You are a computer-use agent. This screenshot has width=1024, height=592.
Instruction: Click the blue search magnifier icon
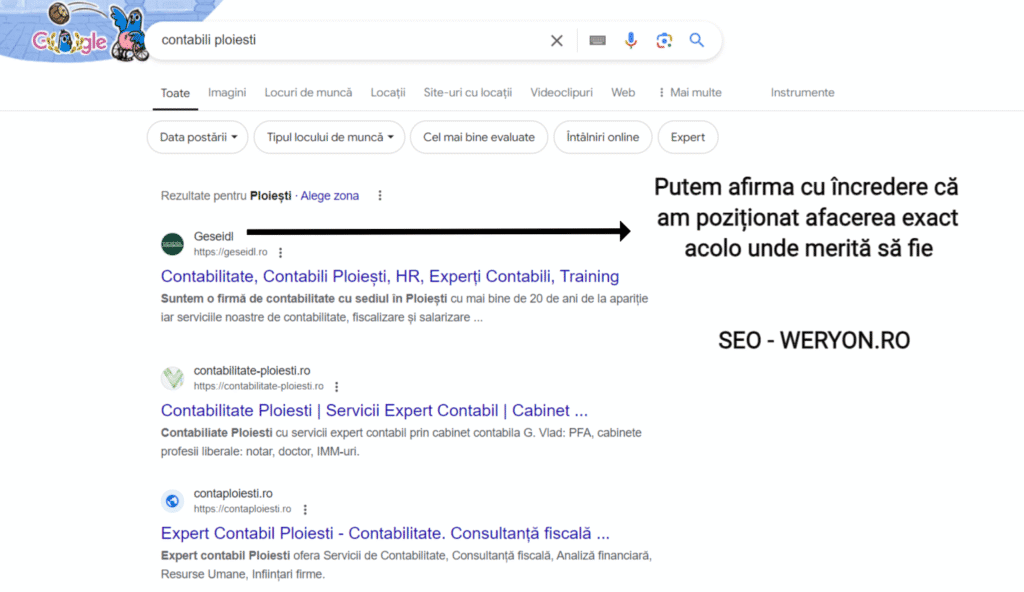697,40
